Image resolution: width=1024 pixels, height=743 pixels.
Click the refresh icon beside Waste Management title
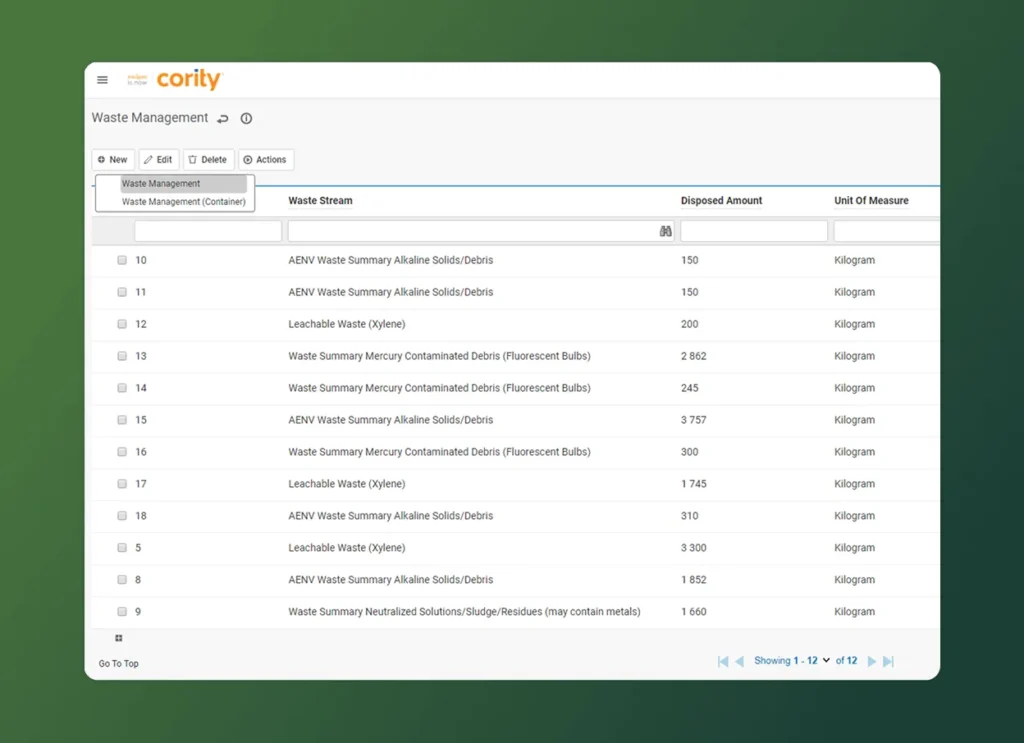(x=222, y=117)
